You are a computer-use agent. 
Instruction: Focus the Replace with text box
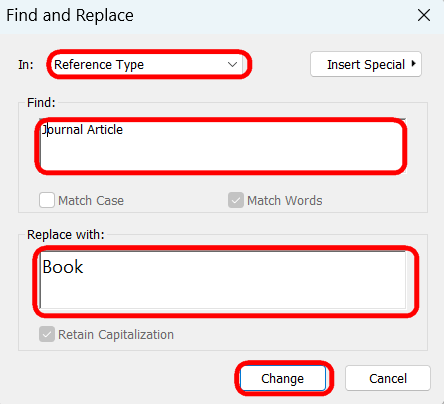(x=223, y=280)
